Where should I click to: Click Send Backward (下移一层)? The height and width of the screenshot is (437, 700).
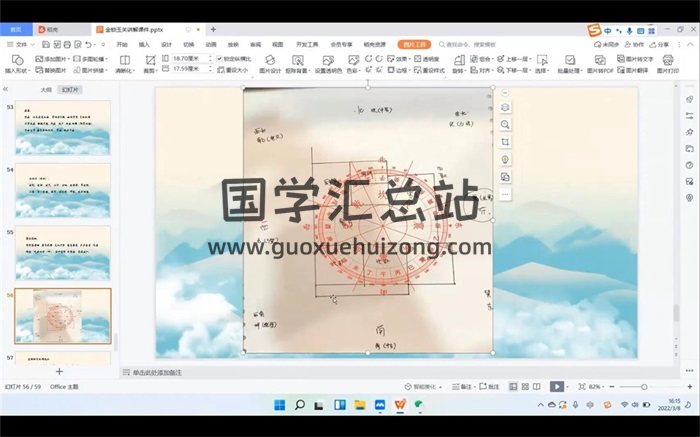[x=514, y=70]
